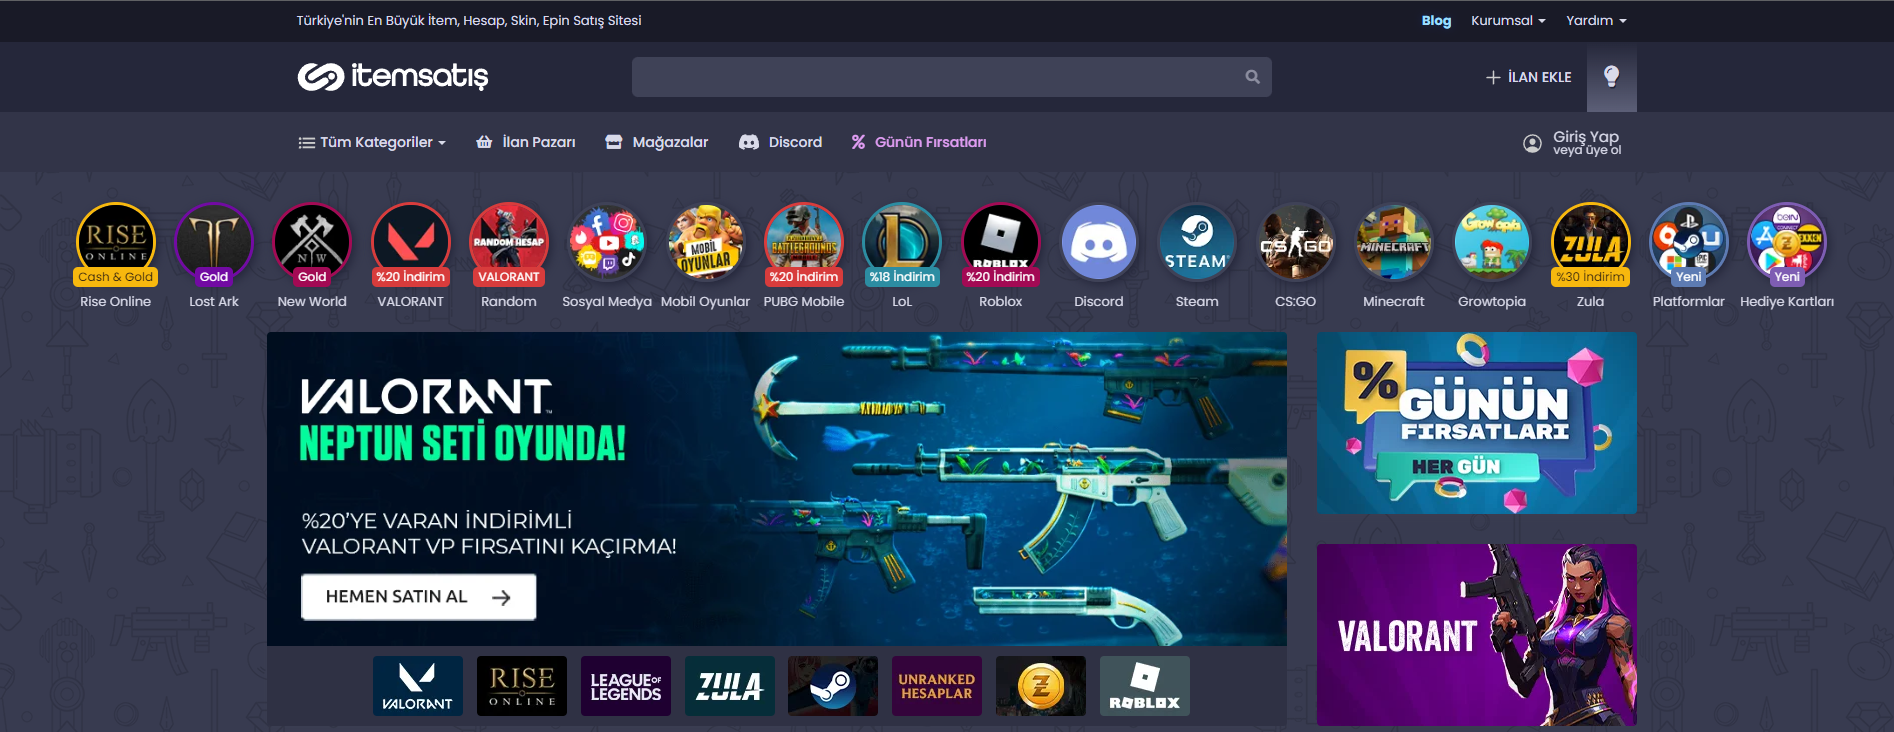
Task: Select the Rise Online banner thumbnail
Action: tap(522, 686)
